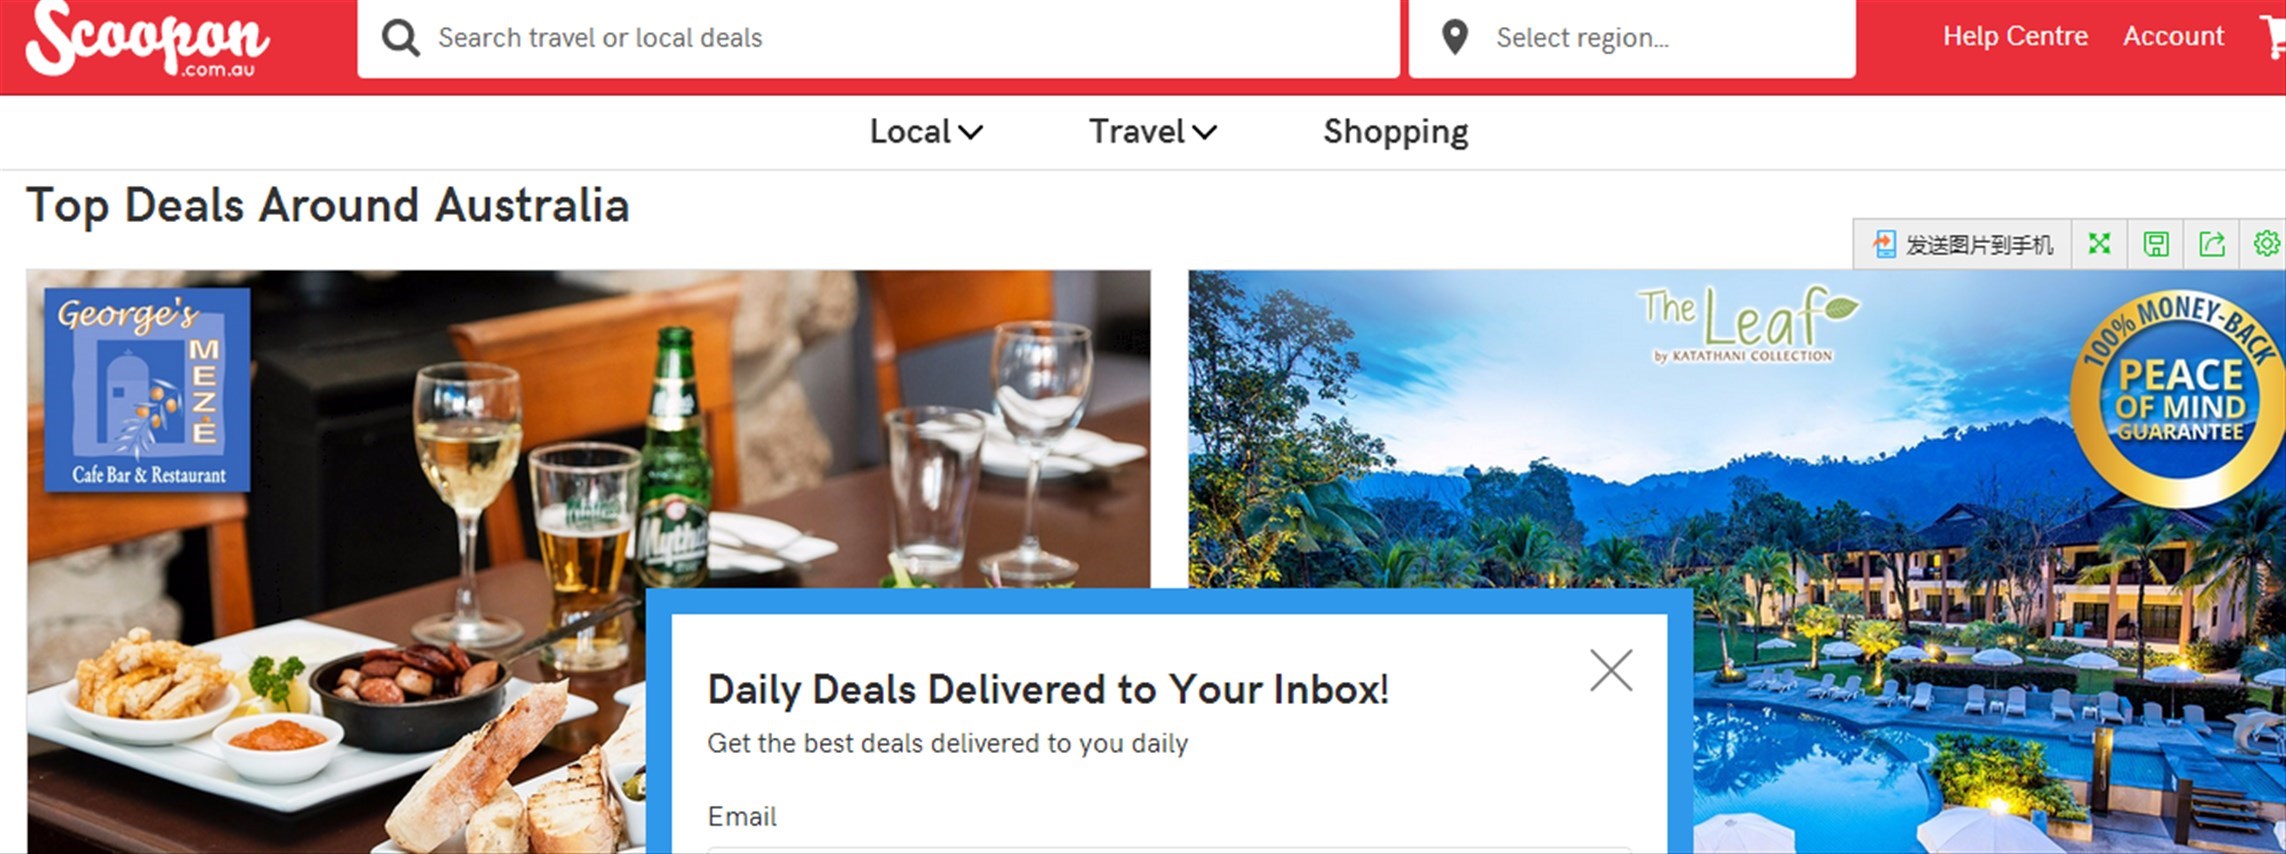Click the location pin icon

coord(1455,38)
